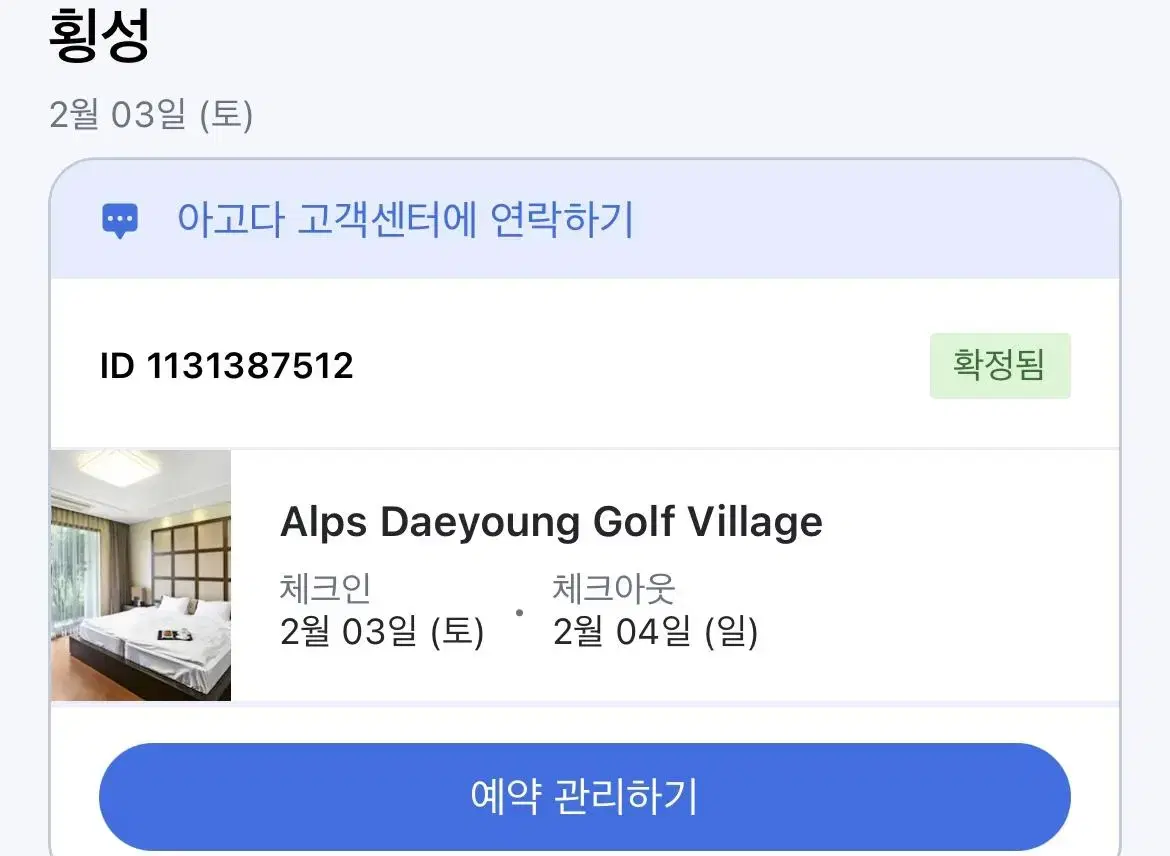The height and width of the screenshot is (856, 1170).
Task: Tap the word Village in the hotel name
Action: click(754, 522)
